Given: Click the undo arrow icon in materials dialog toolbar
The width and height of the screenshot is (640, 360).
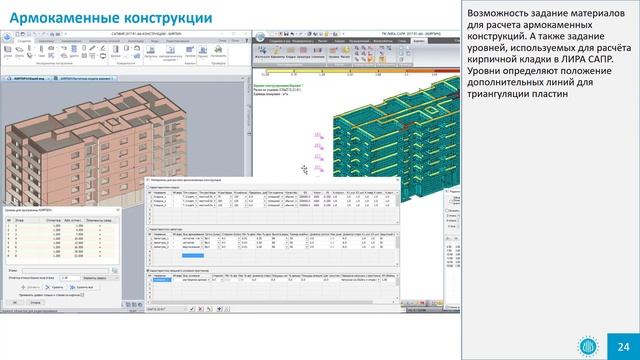Looking at the screenshot, I should tap(209, 309).
